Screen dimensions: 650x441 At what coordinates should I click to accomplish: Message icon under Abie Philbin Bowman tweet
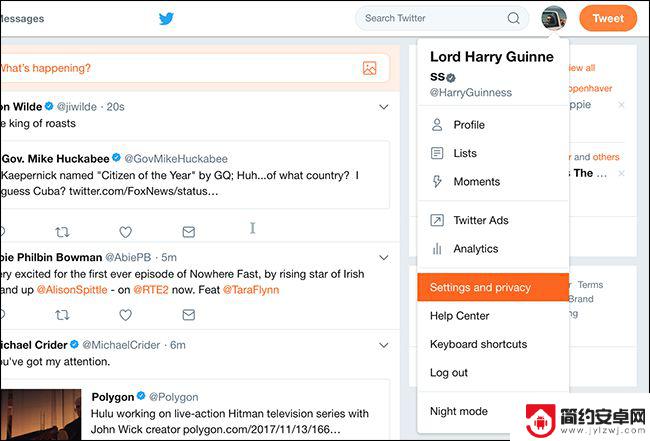pos(189,315)
